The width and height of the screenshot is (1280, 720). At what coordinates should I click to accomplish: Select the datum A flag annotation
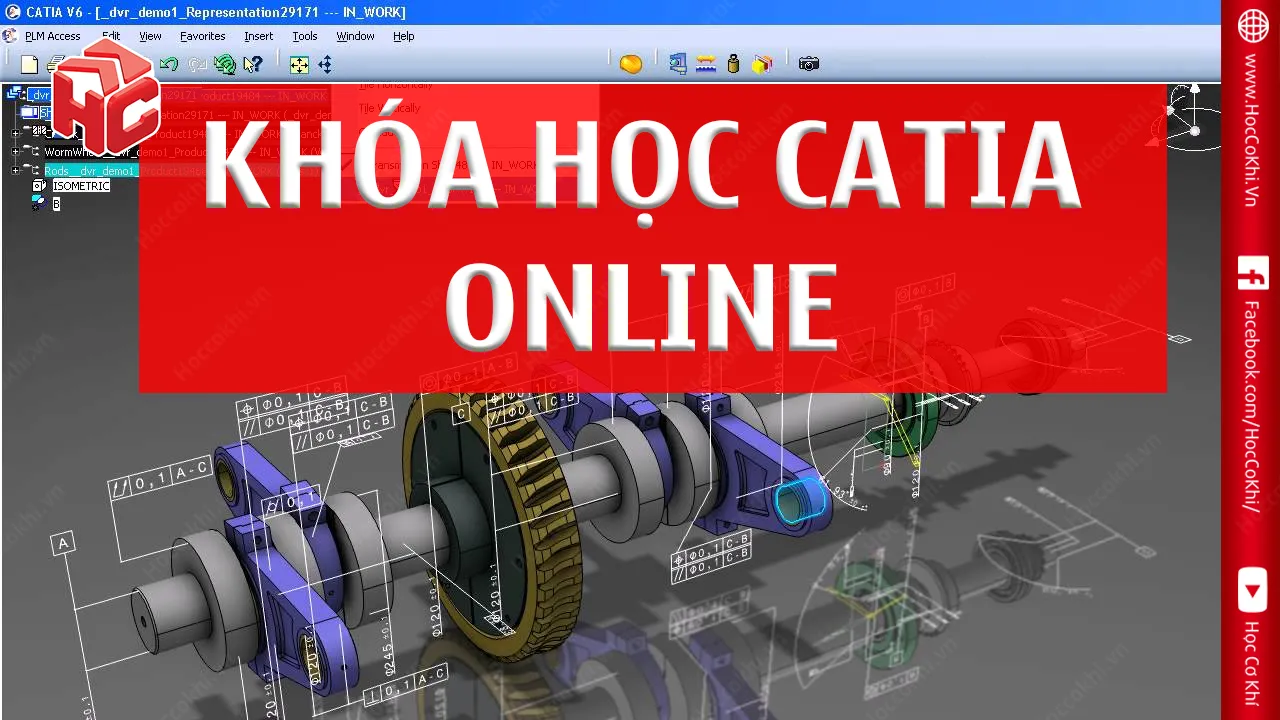[x=64, y=544]
